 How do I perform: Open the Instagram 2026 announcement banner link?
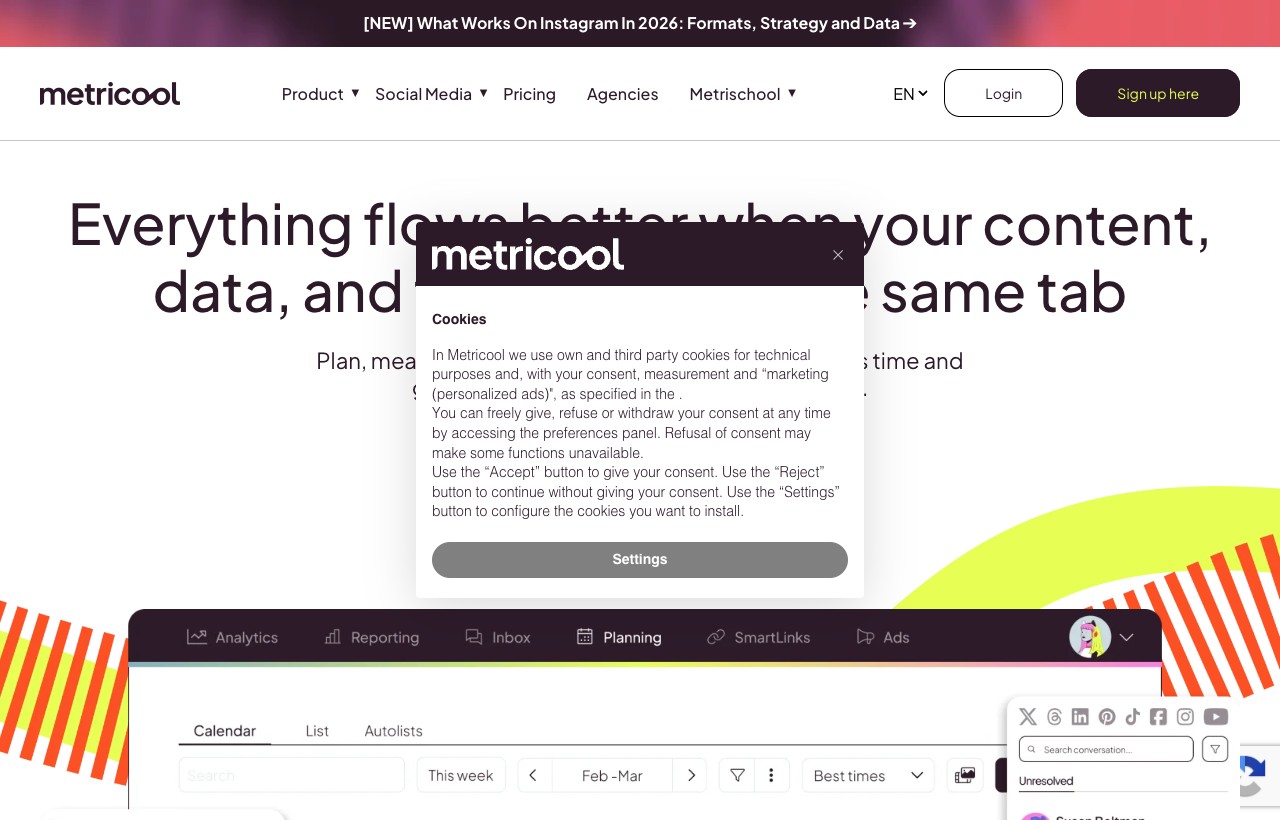[x=640, y=23]
